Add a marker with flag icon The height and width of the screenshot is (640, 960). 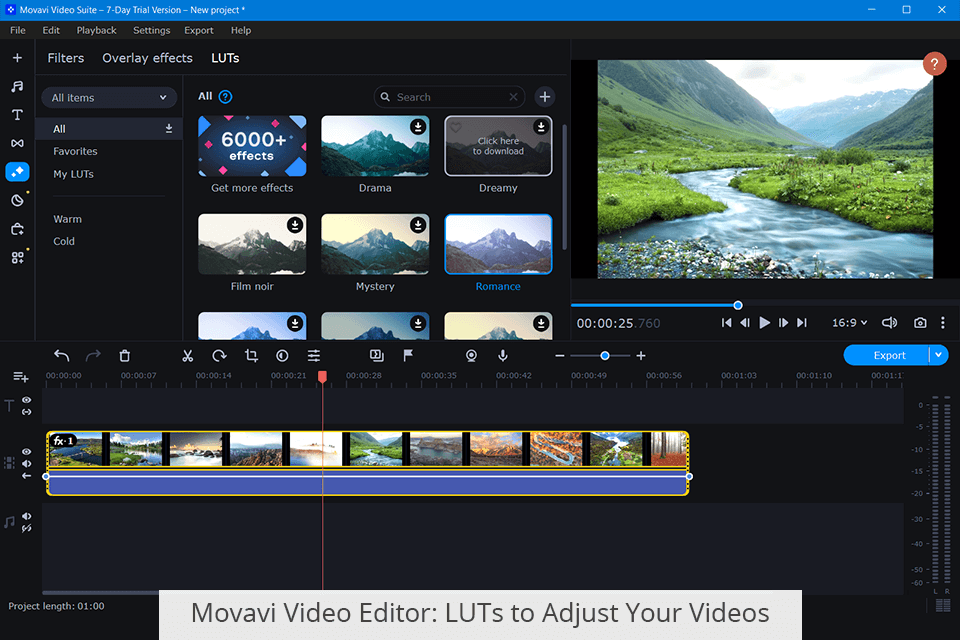[x=408, y=355]
